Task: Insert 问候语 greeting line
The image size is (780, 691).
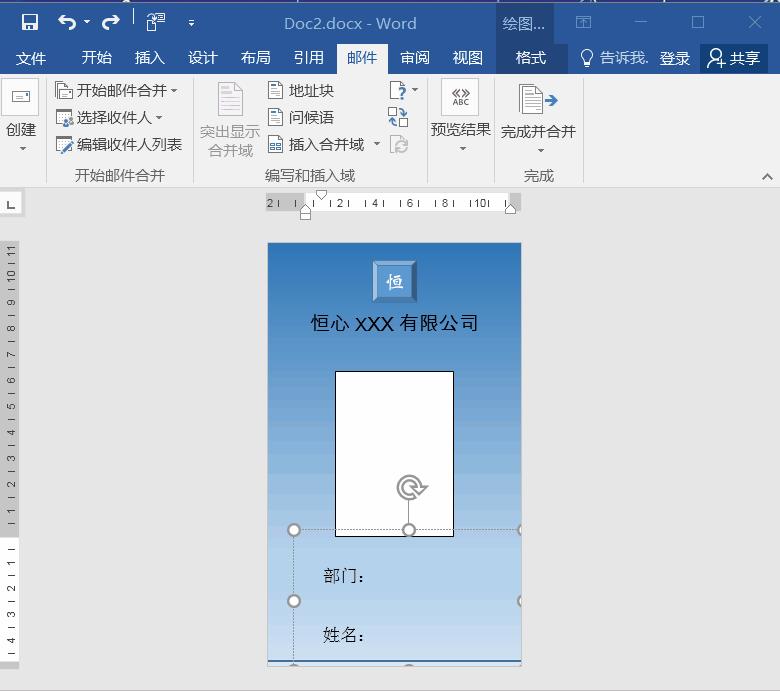Action: click(301, 117)
